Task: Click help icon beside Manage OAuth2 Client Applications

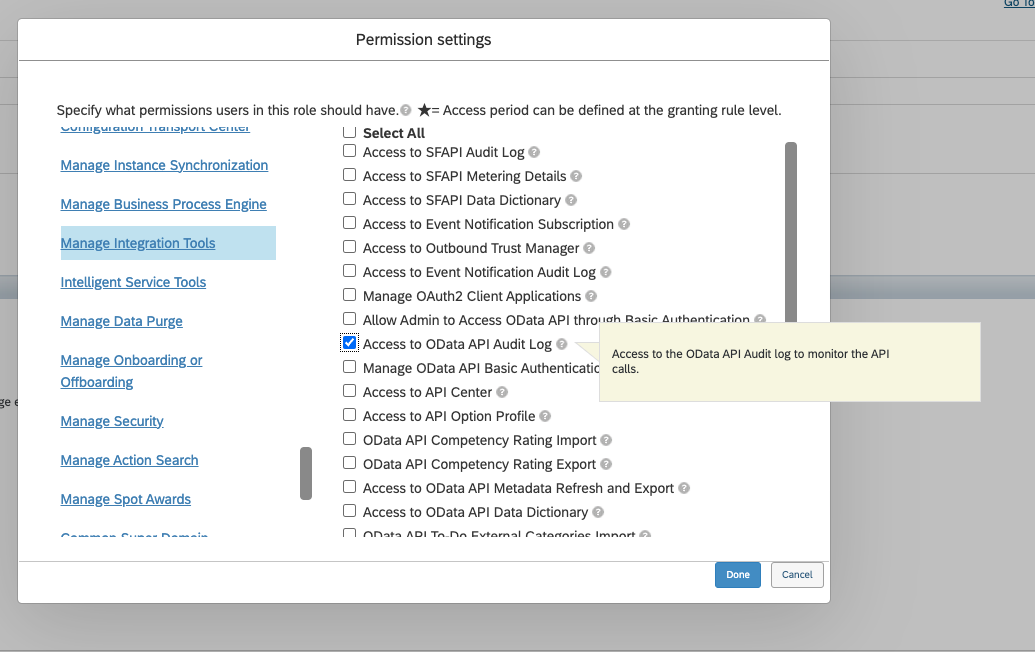Action: pyautogui.click(x=591, y=297)
